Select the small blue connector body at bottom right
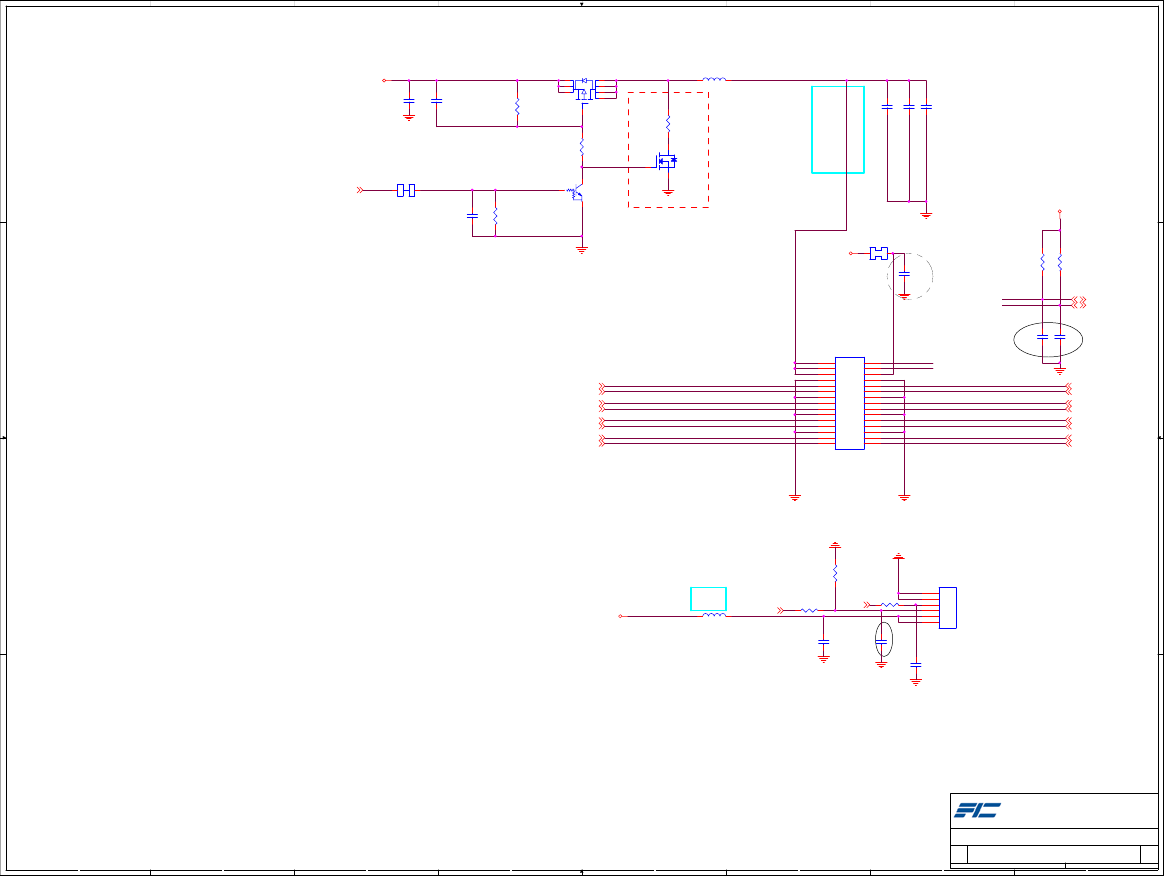1164x876 pixels. [948, 608]
